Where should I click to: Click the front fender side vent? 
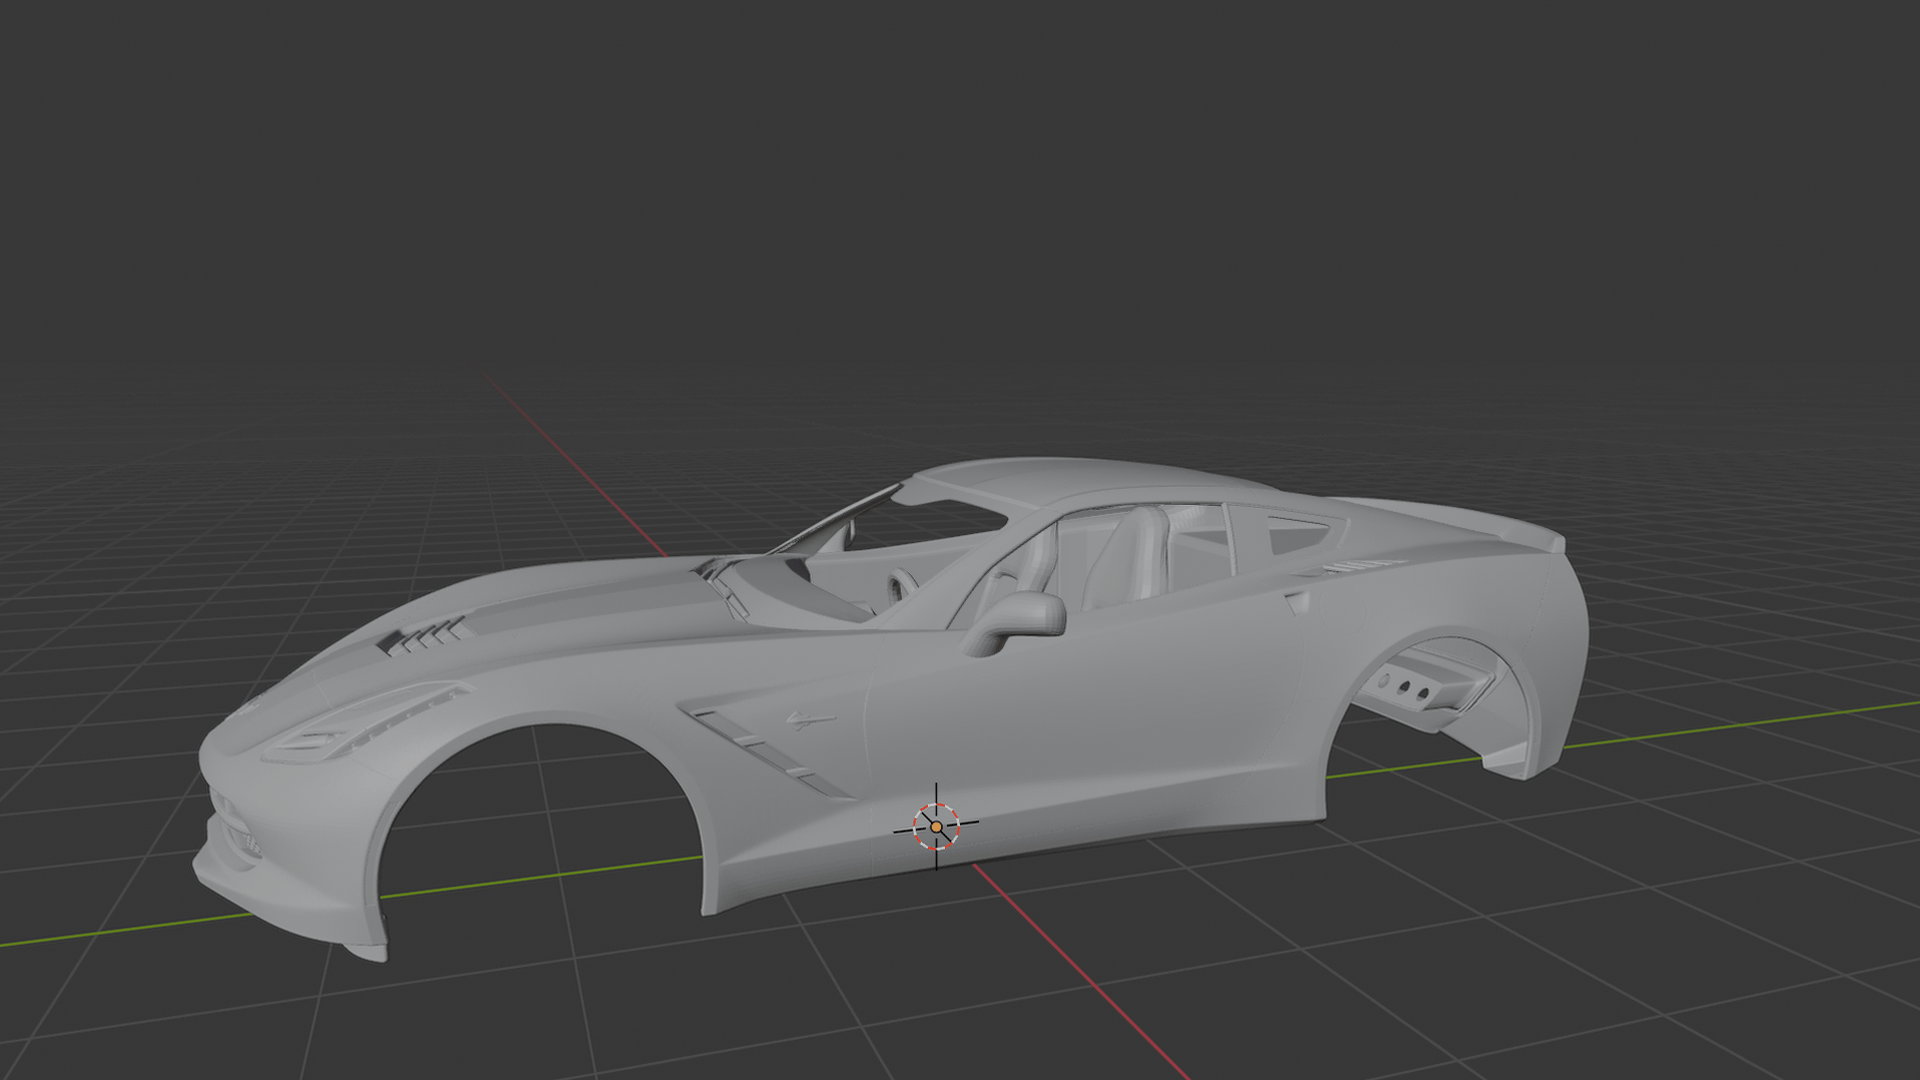pos(768,753)
